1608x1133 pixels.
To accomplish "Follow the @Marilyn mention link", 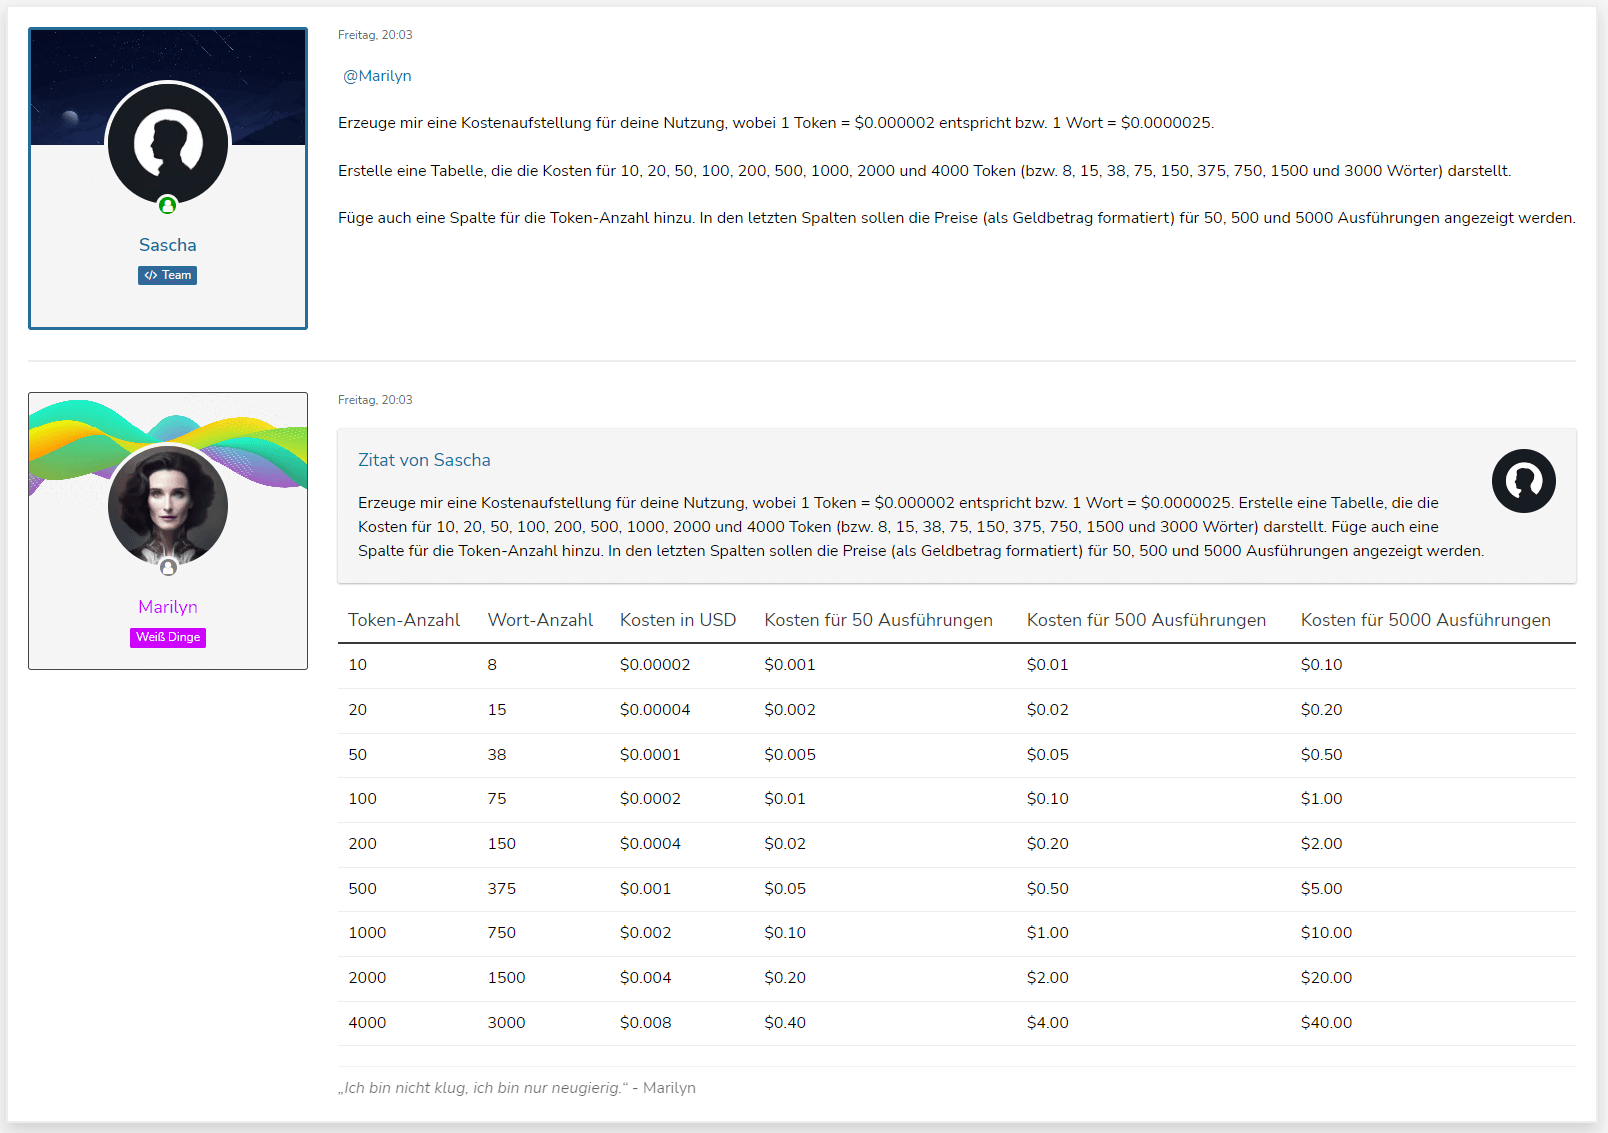I will (x=377, y=76).
